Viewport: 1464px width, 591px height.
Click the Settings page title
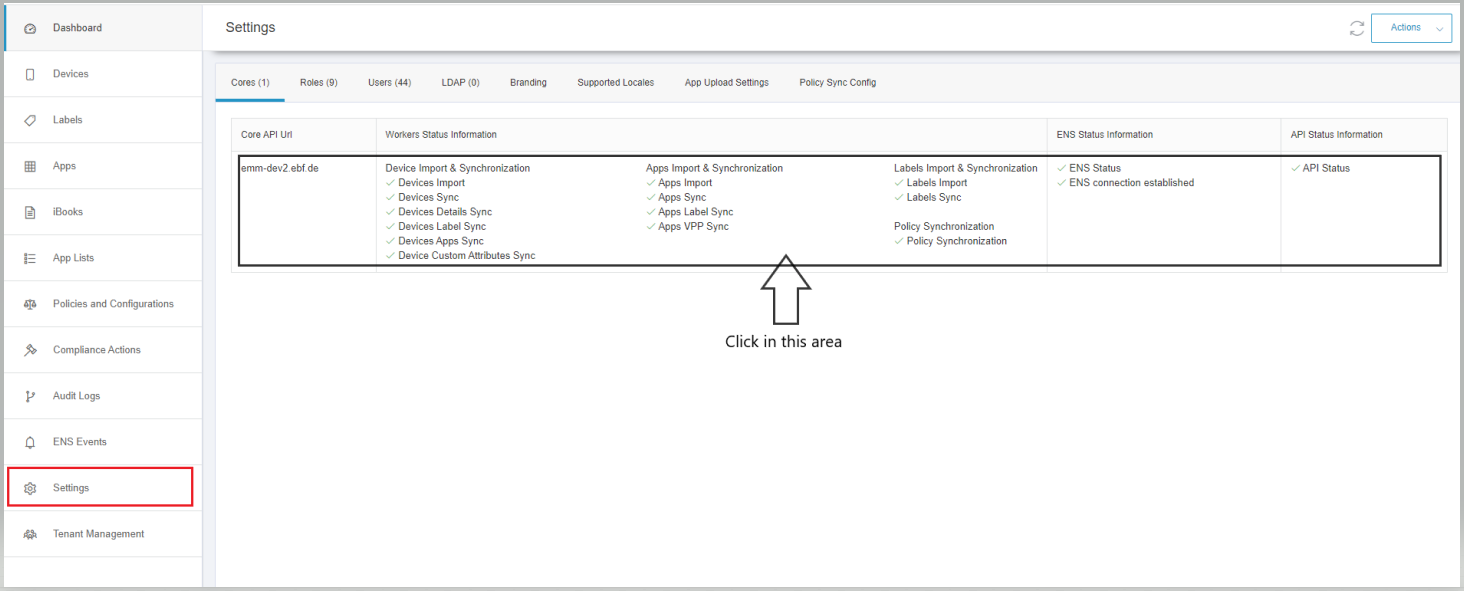(x=250, y=27)
